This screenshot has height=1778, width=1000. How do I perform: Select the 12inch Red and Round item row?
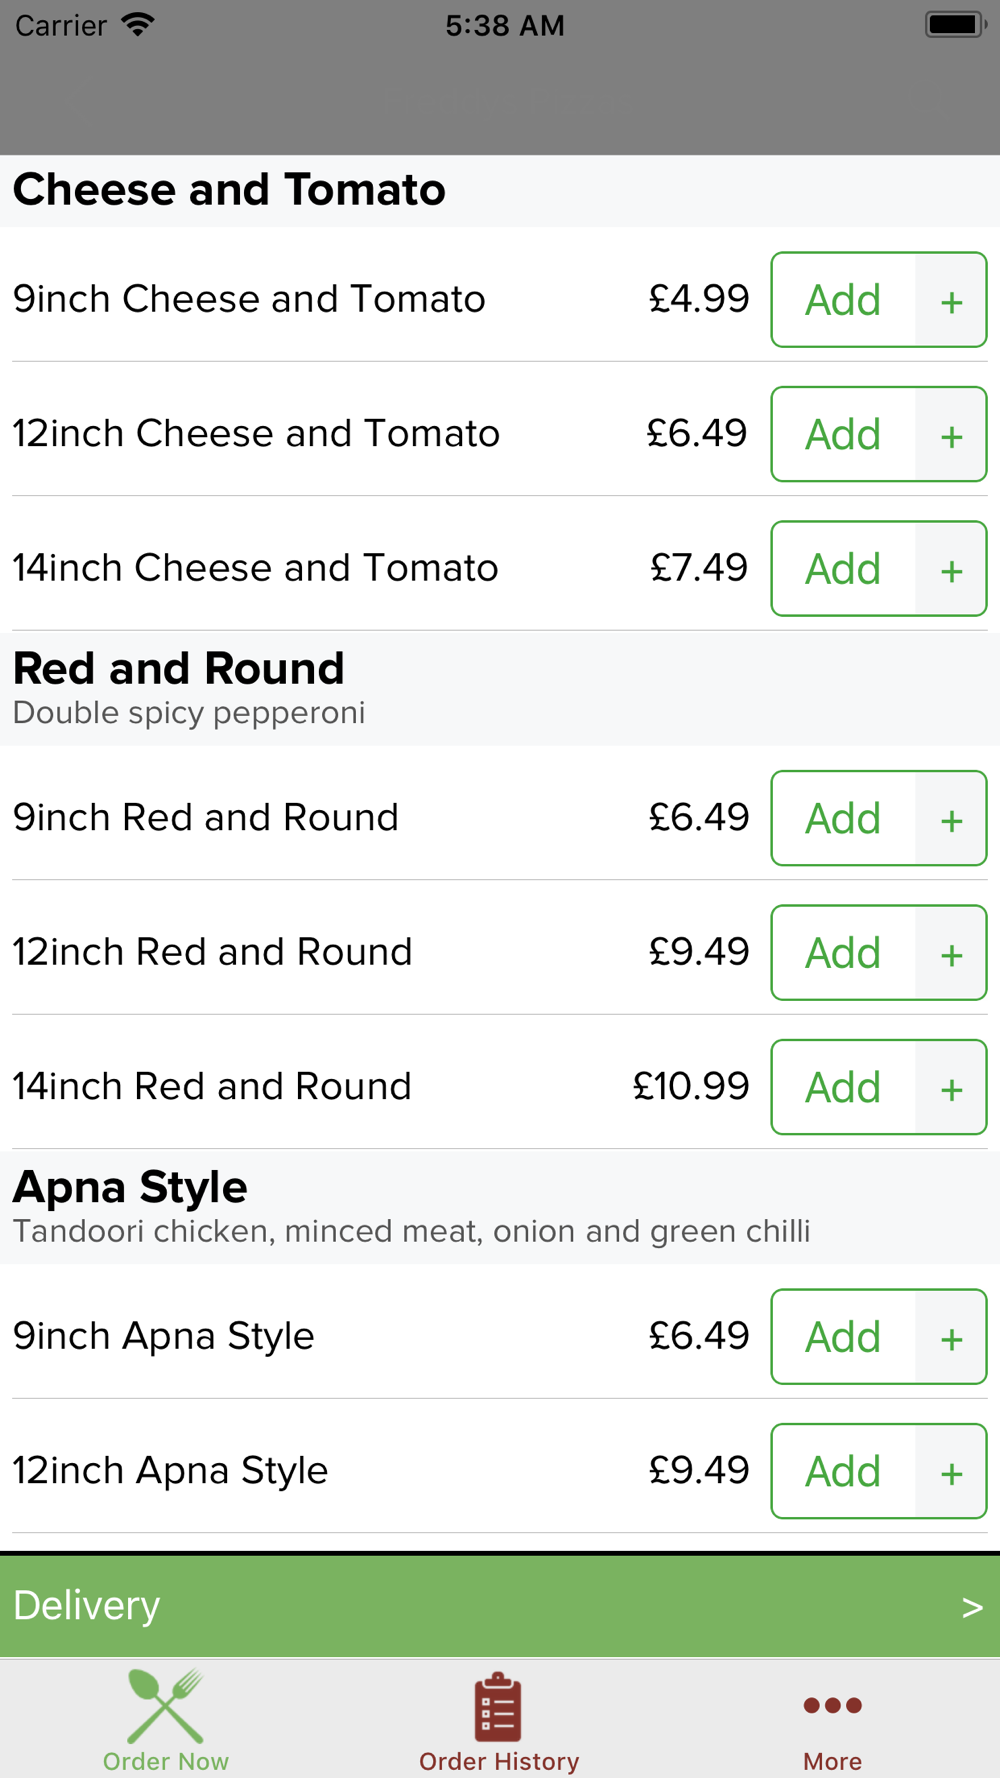[x=500, y=952]
